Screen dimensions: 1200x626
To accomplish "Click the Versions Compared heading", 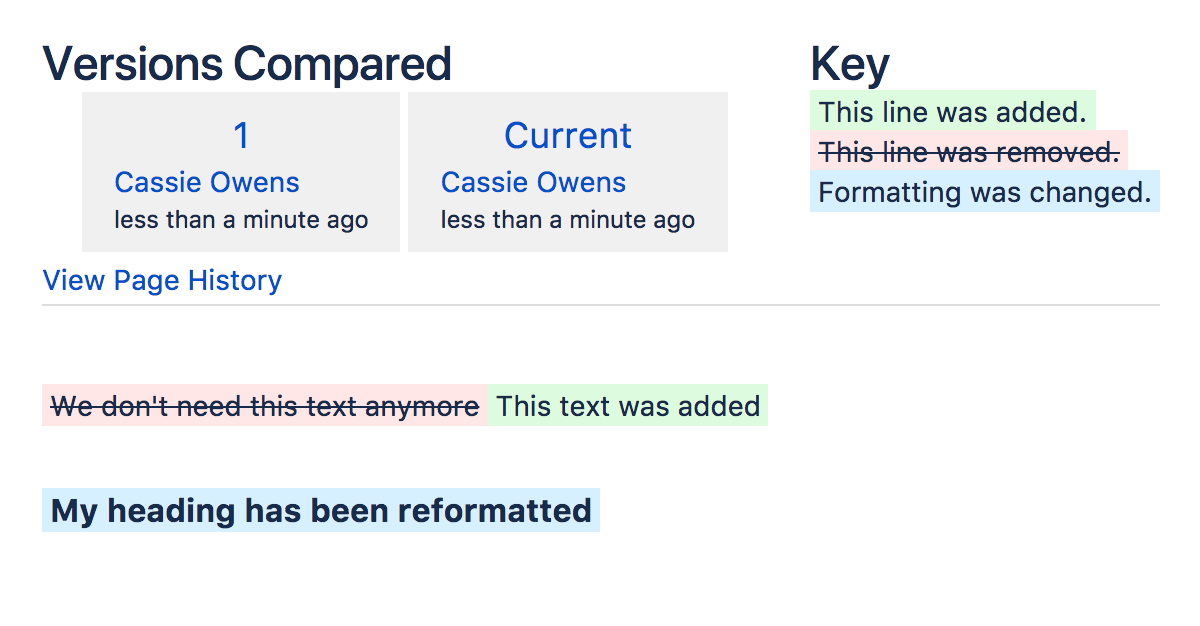I will coord(247,64).
